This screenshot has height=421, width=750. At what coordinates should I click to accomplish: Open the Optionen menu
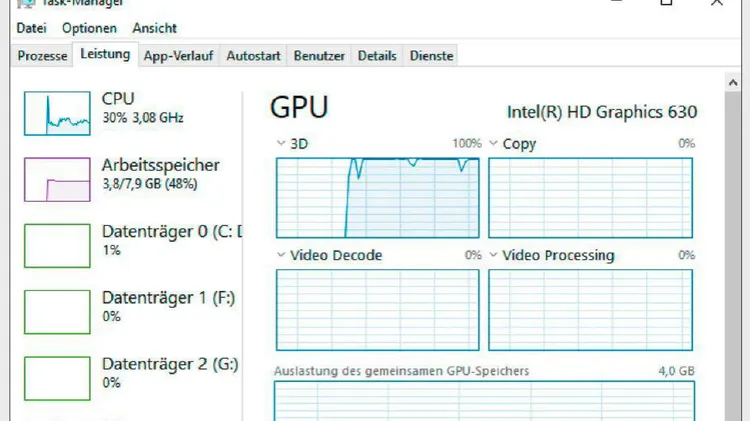coord(89,28)
